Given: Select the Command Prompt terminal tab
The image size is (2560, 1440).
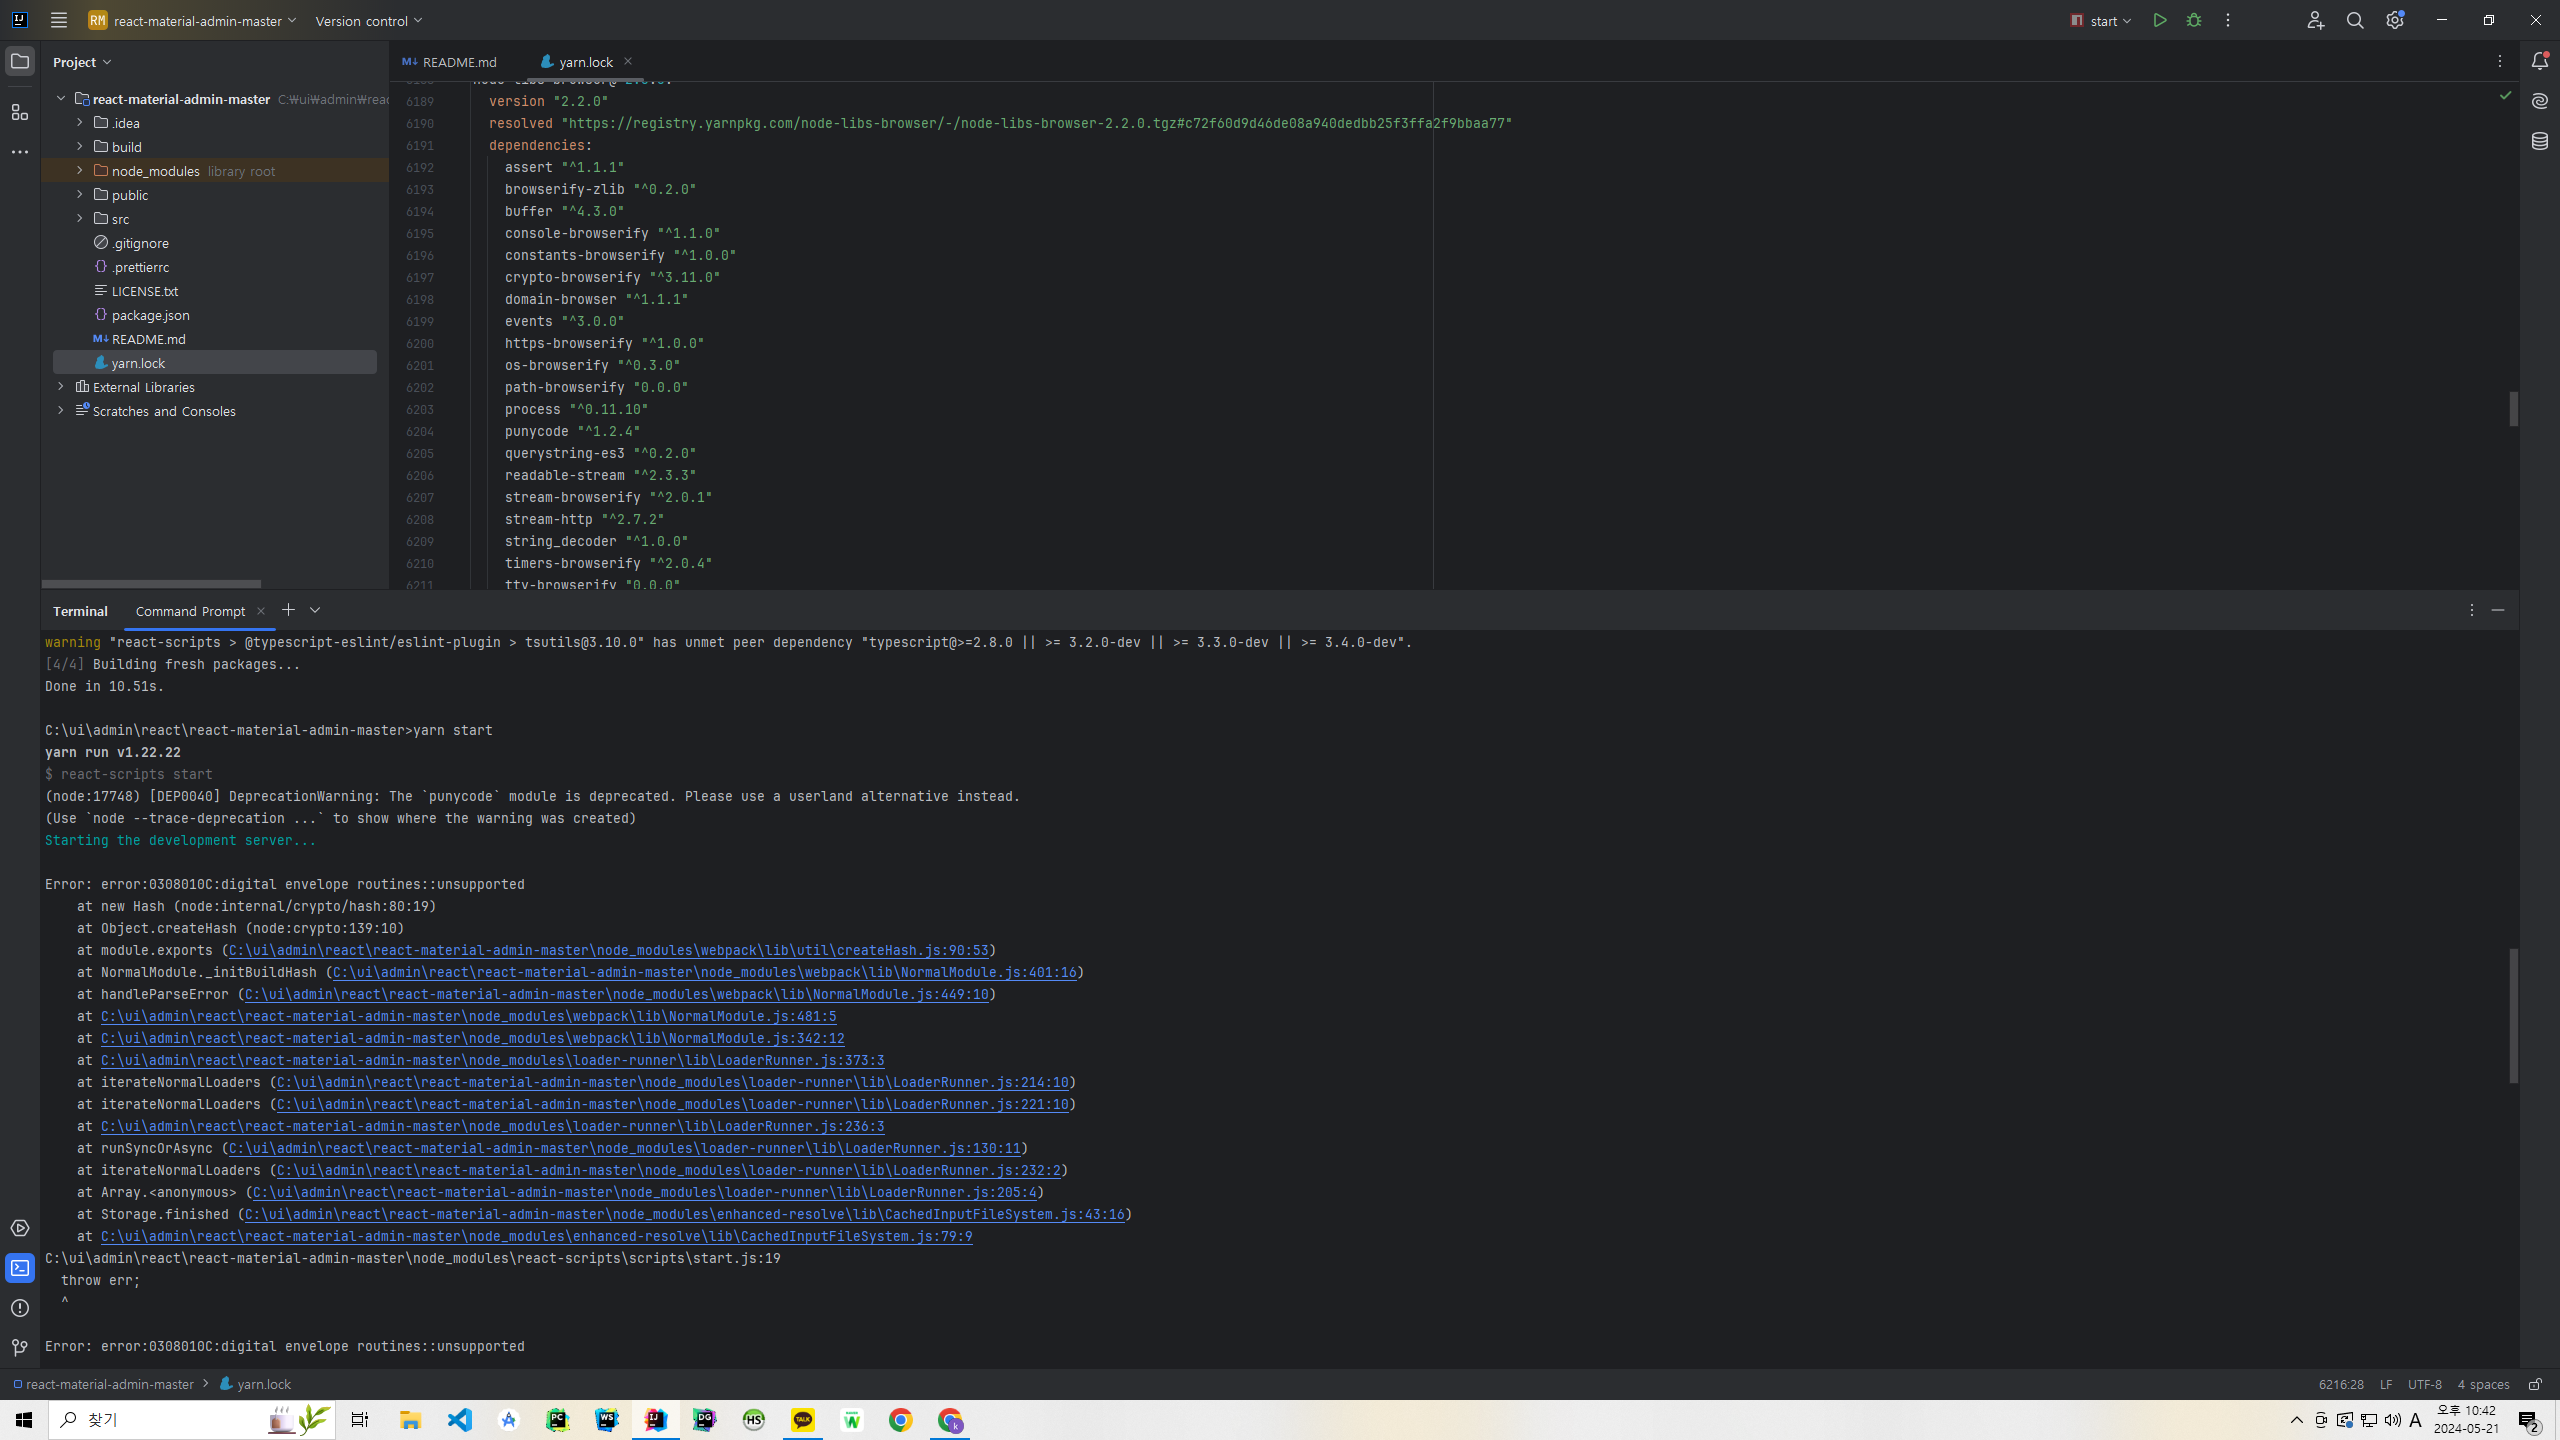Looking at the screenshot, I should pyautogui.click(x=190, y=611).
